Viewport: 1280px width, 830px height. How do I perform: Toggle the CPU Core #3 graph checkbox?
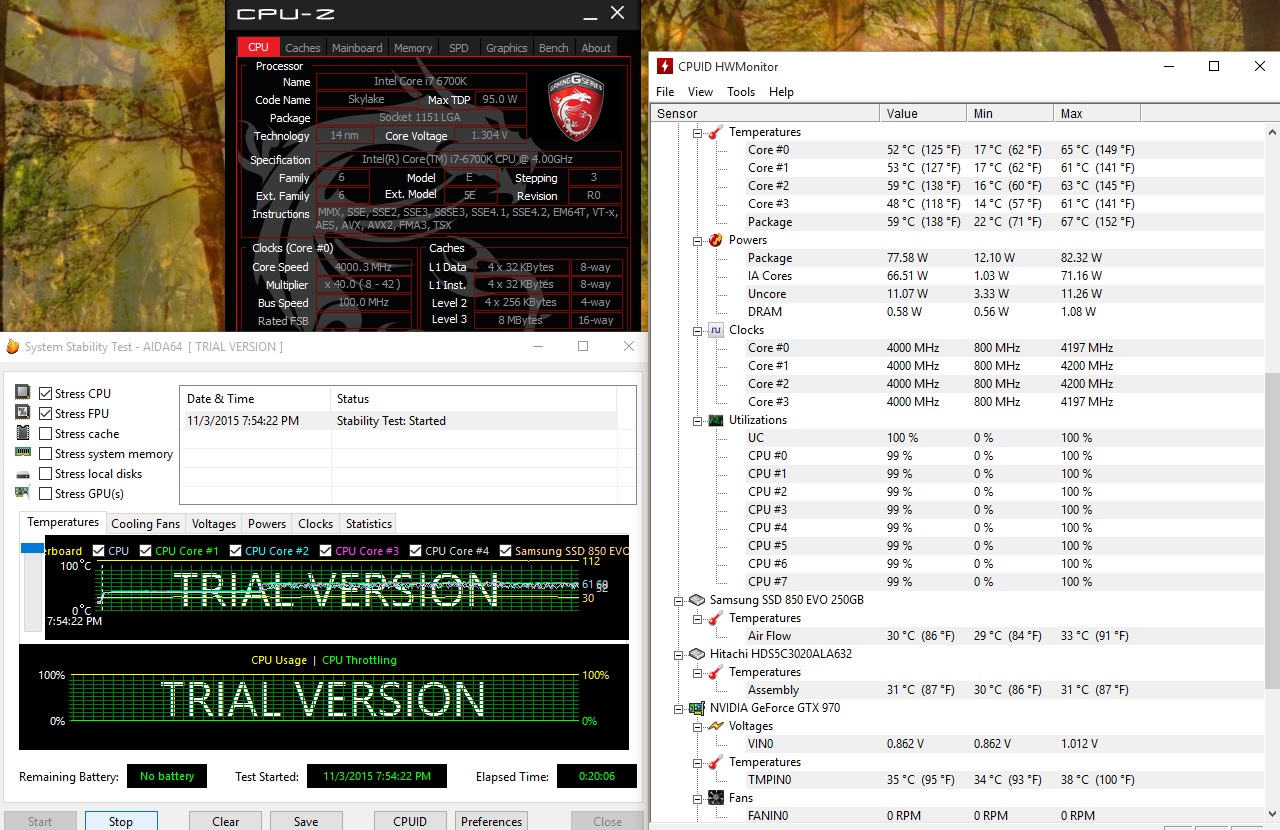click(x=326, y=551)
